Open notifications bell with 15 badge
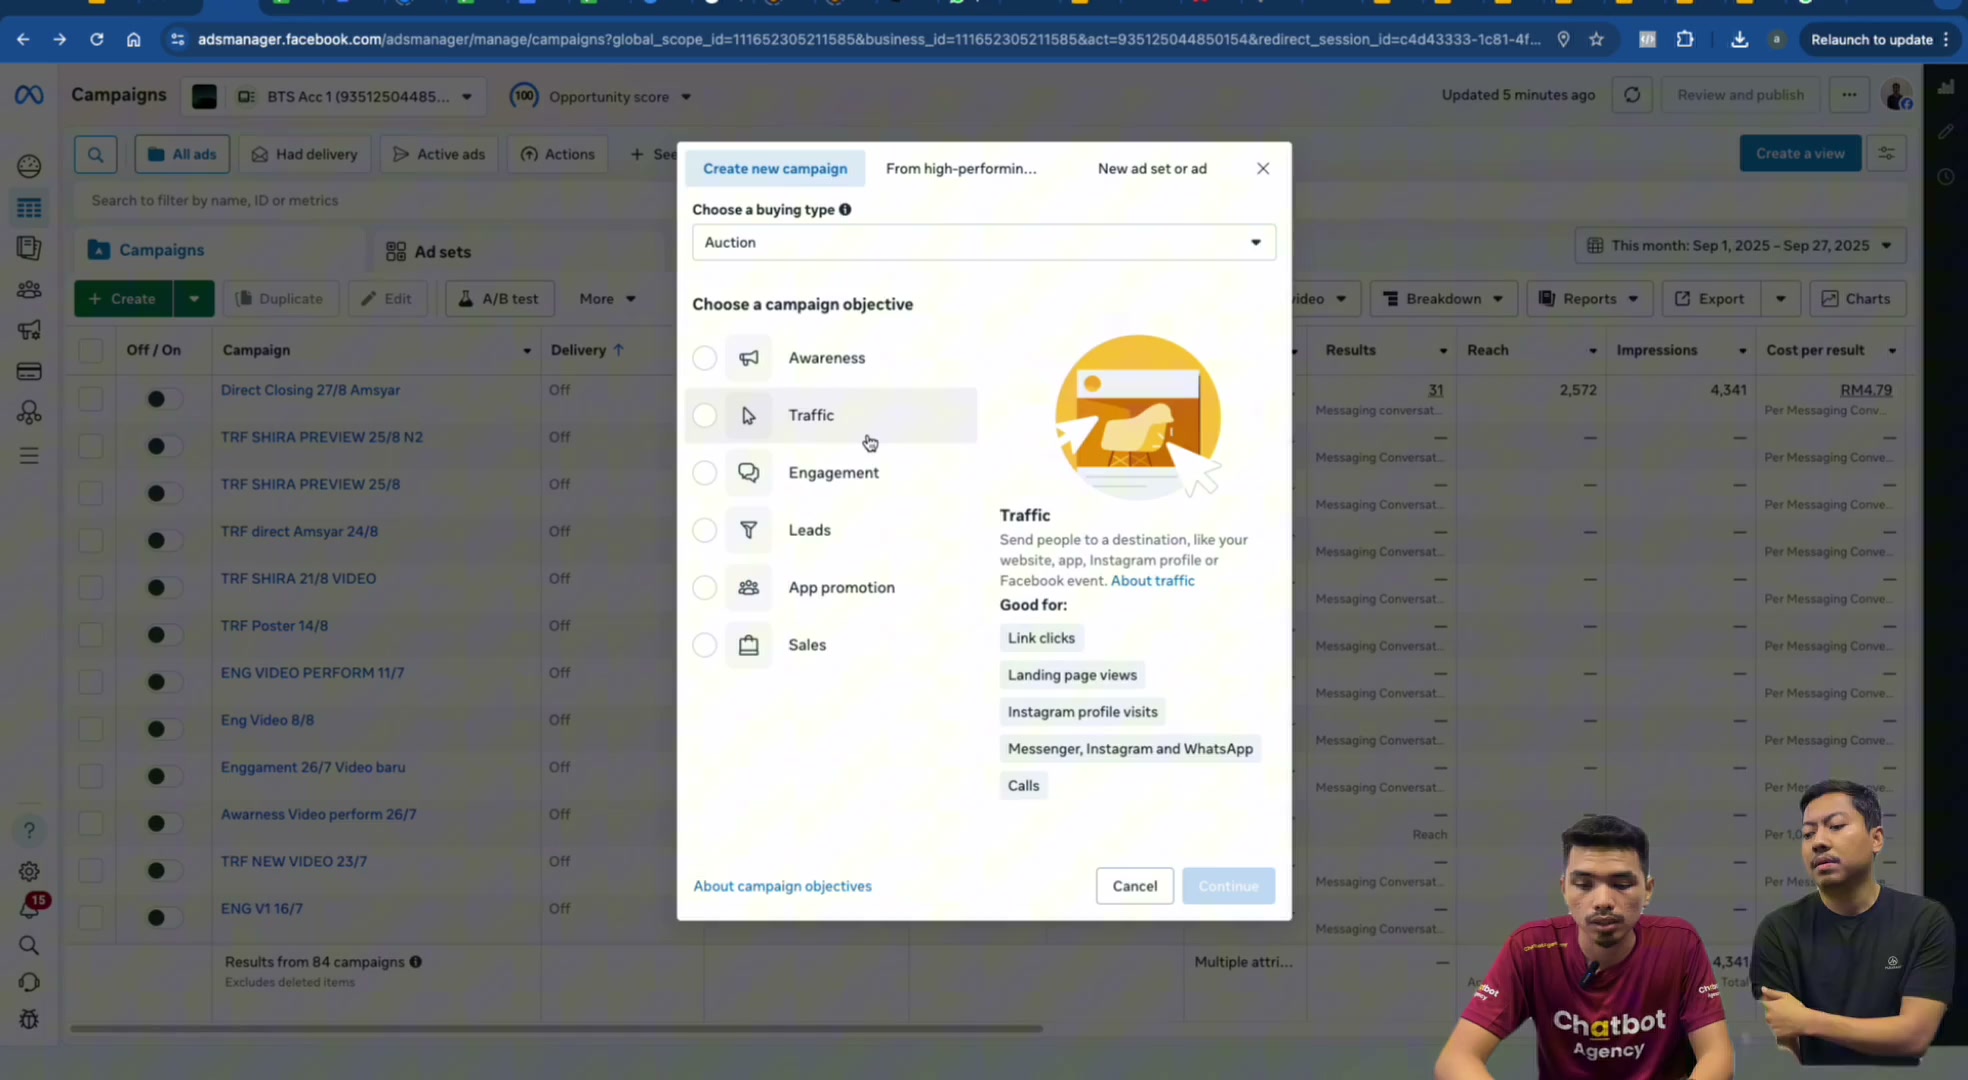 click(30, 906)
